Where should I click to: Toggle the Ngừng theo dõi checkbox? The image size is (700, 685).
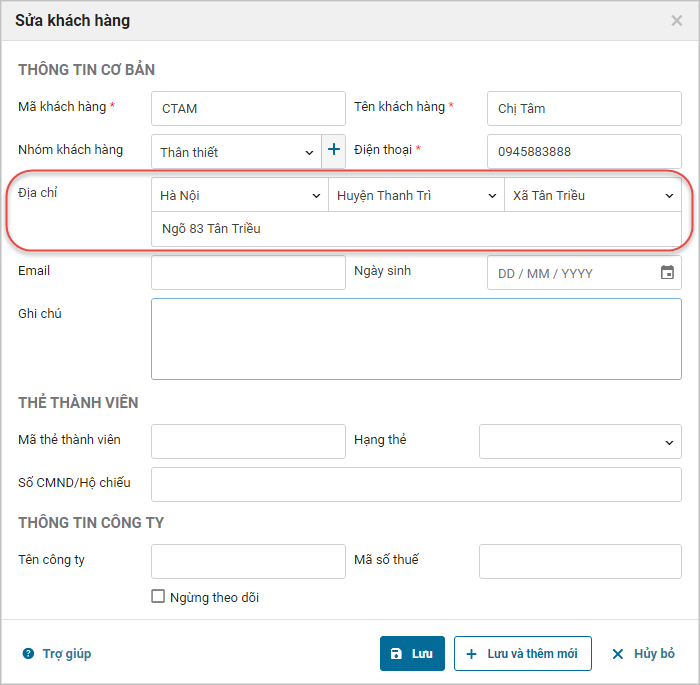(158, 596)
